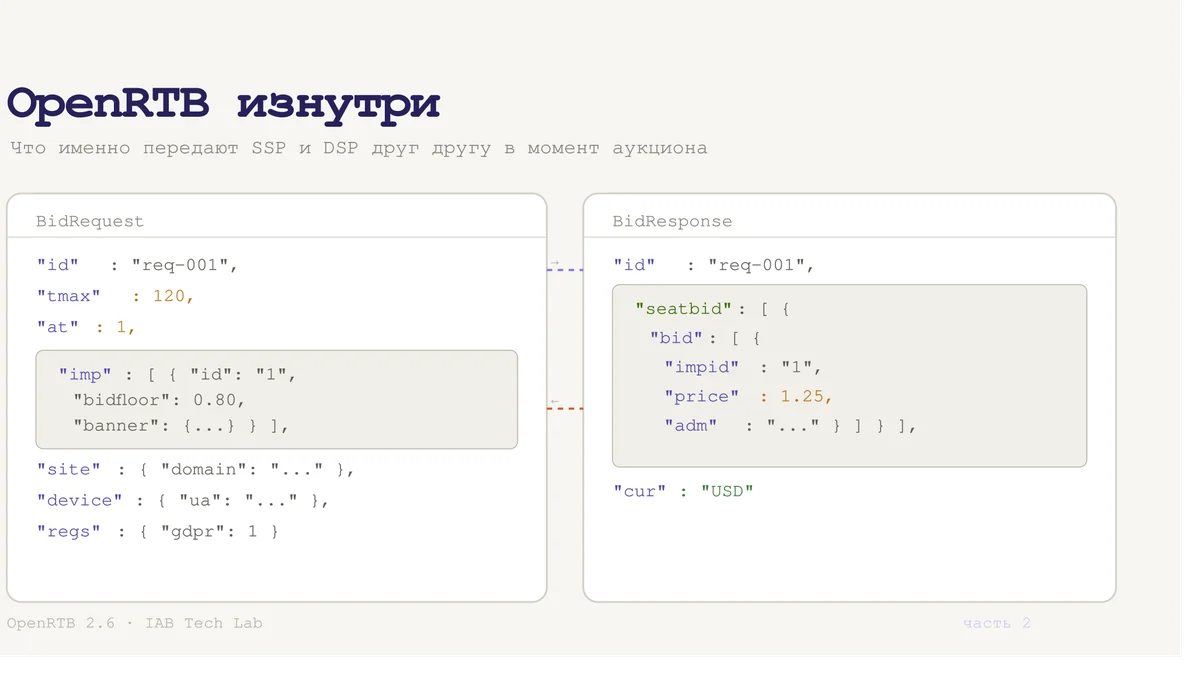Viewport: 1200px width, 675px height.
Task: Click the "at" : 1 line
Action: 86,327
